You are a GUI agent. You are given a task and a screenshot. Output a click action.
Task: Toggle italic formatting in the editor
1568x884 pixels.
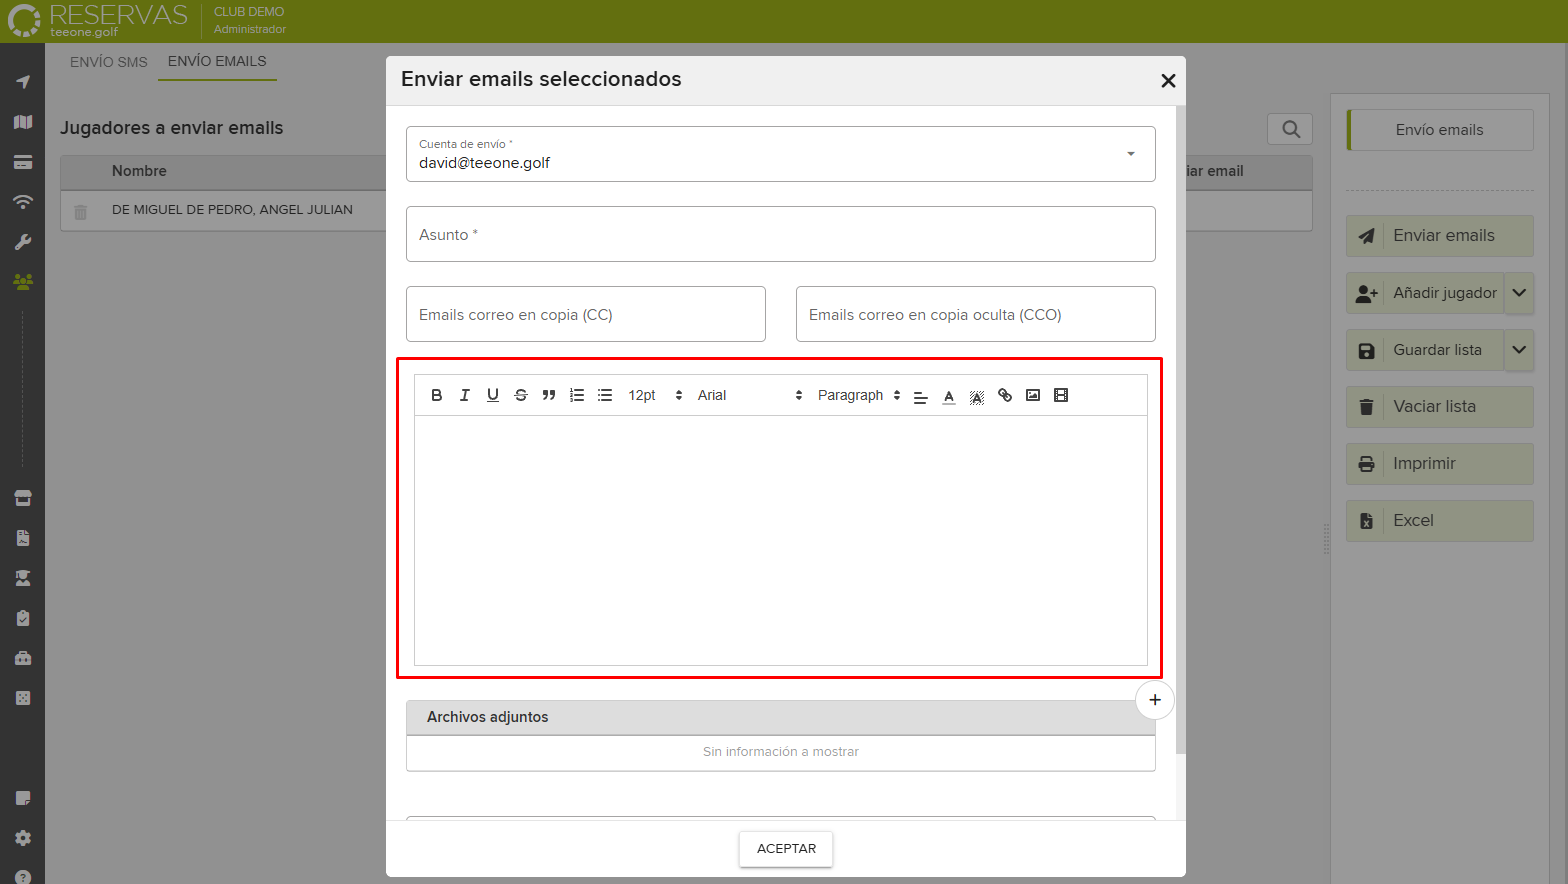[465, 395]
